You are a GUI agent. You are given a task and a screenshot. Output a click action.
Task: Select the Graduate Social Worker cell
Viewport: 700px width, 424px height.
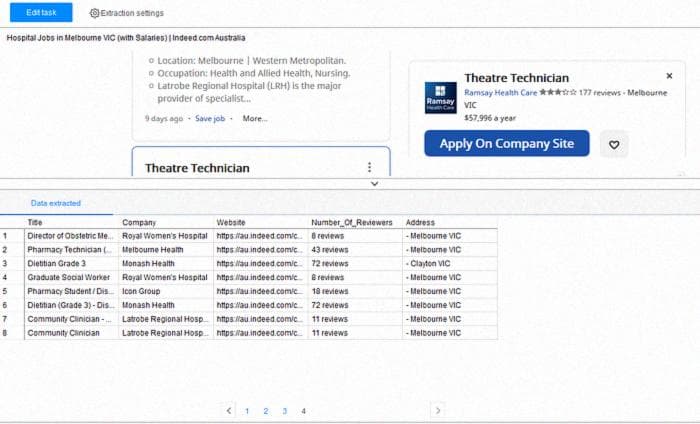pos(71,278)
